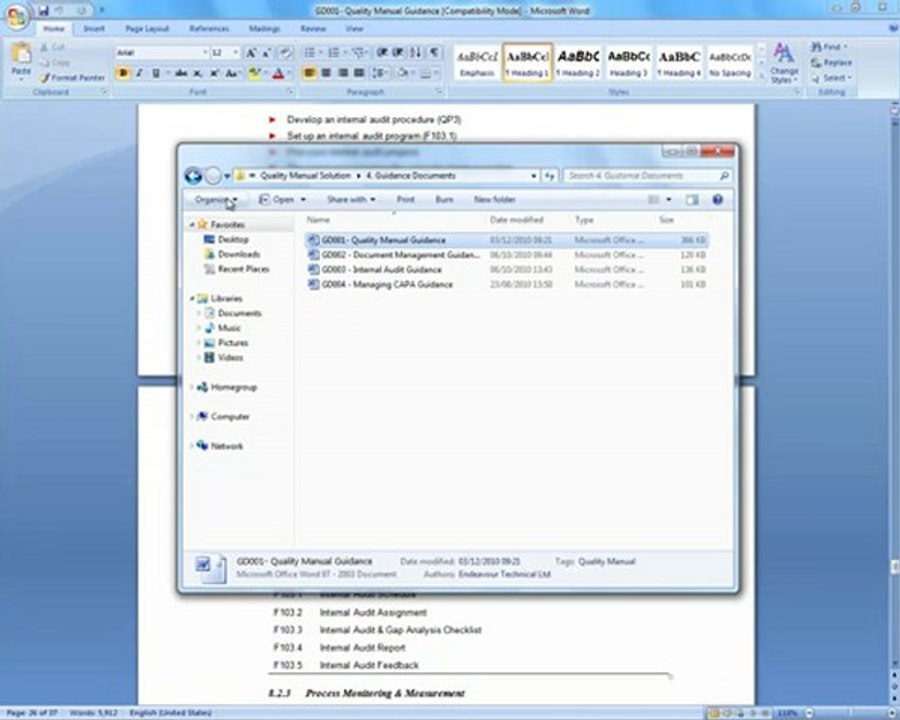900x720 pixels.
Task: Open the Select dropdown in Editing group
Action: [831, 78]
